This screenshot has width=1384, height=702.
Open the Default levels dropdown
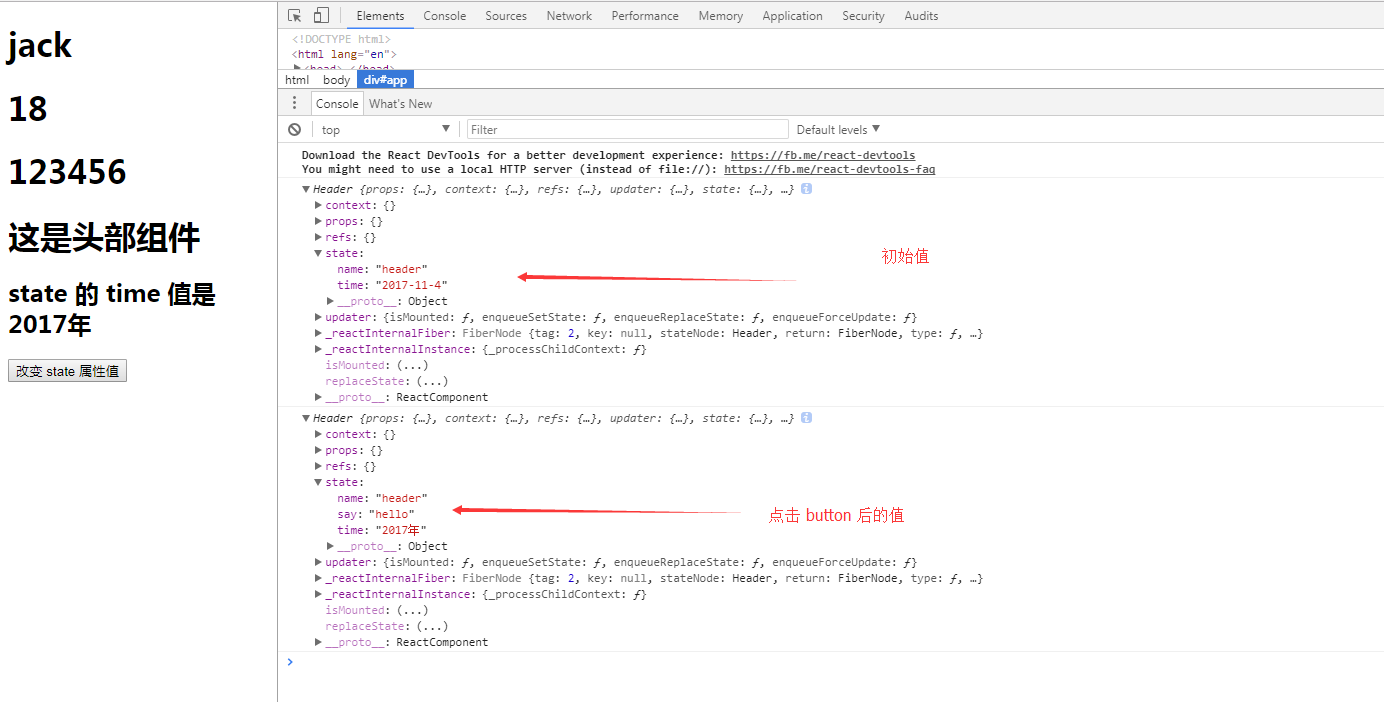(838, 129)
